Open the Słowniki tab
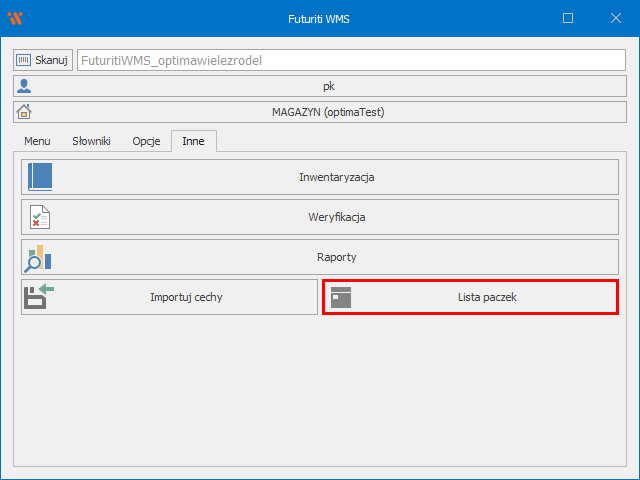The width and height of the screenshot is (640, 480). click(x=91, y=141)
